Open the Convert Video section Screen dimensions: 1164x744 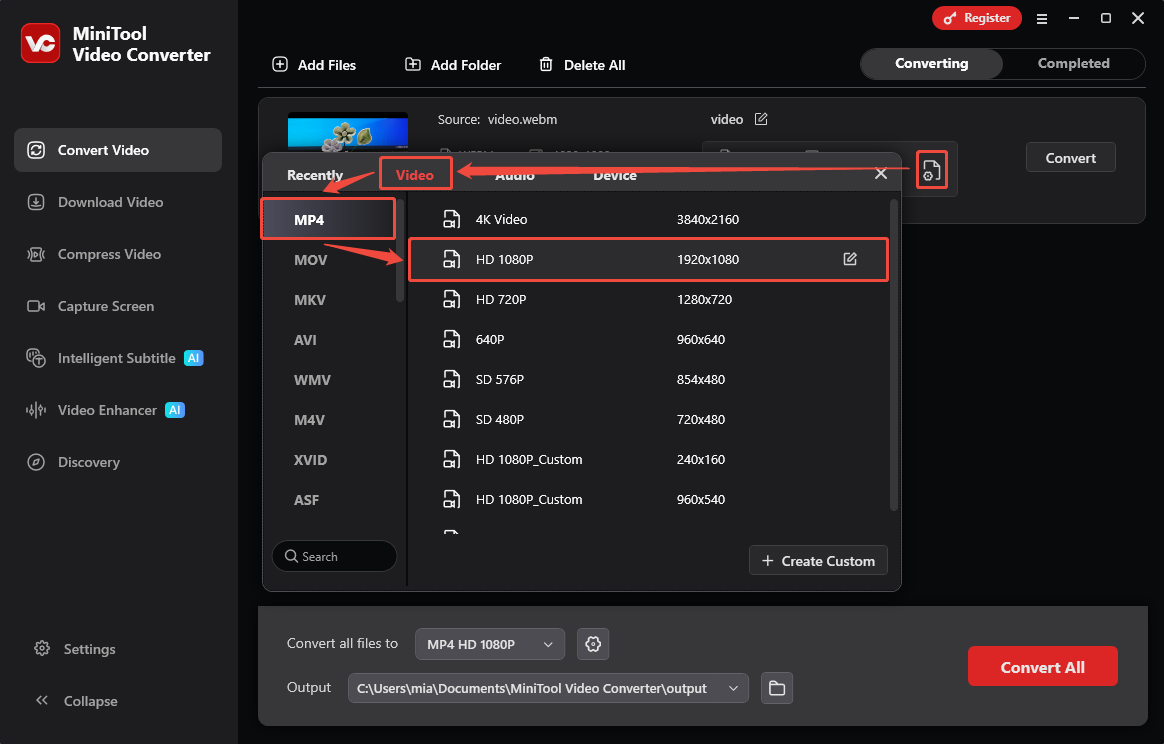coord(117,150)
